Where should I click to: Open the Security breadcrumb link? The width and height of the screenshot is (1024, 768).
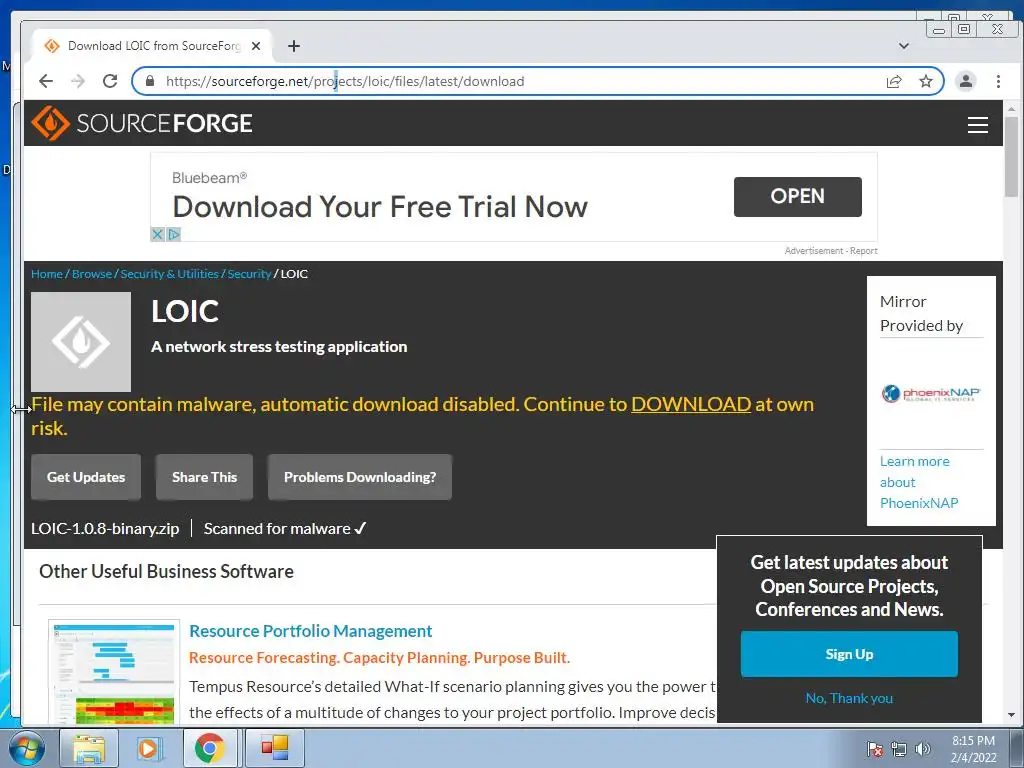coord(249,274)
